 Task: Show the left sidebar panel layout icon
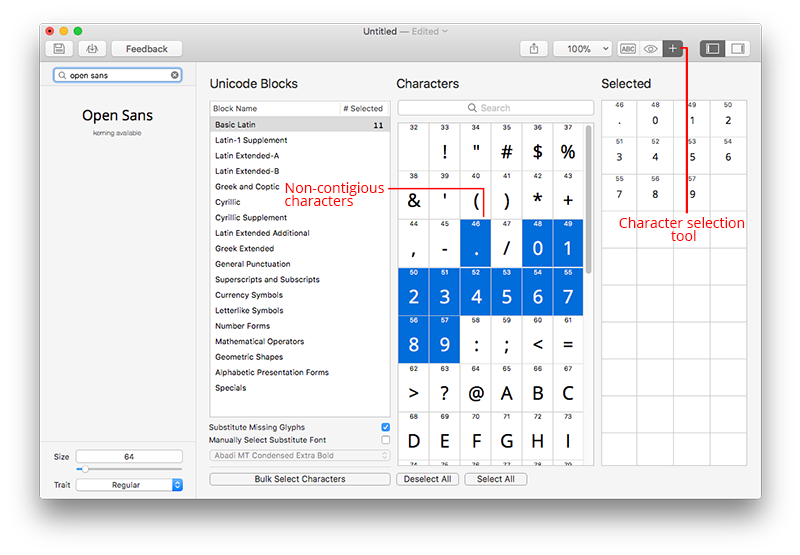pos(712,49)
